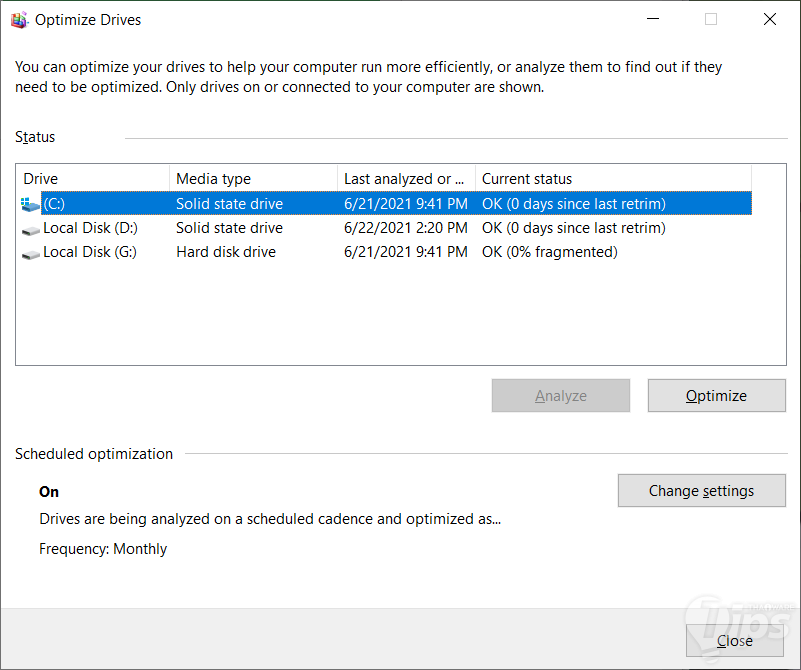Click the Local Disk D: drive icon
Image resolution: width=801 pixels, height=670 pixels.
click(30, 229)
